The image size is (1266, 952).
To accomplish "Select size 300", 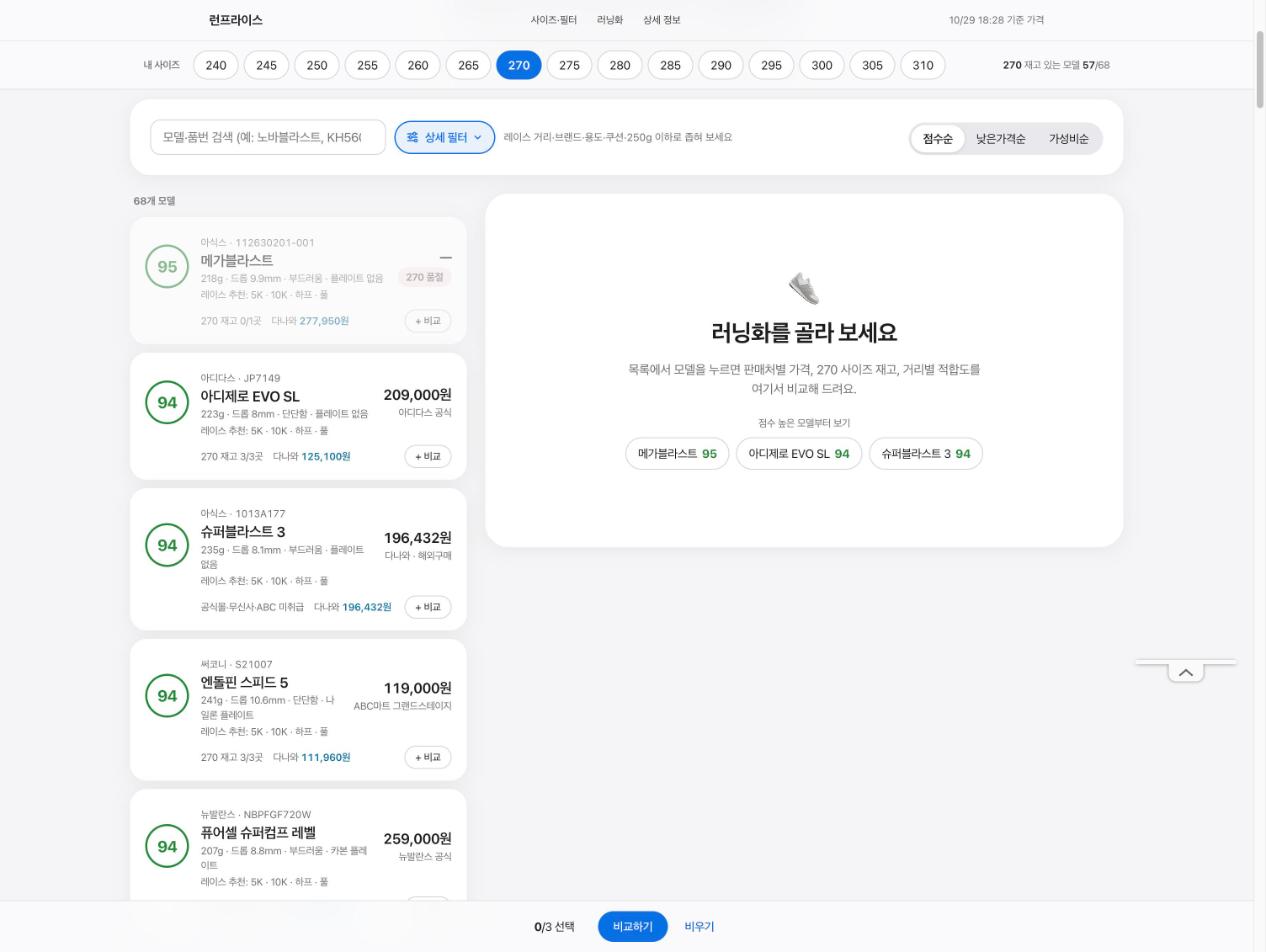I will (822, 65).
